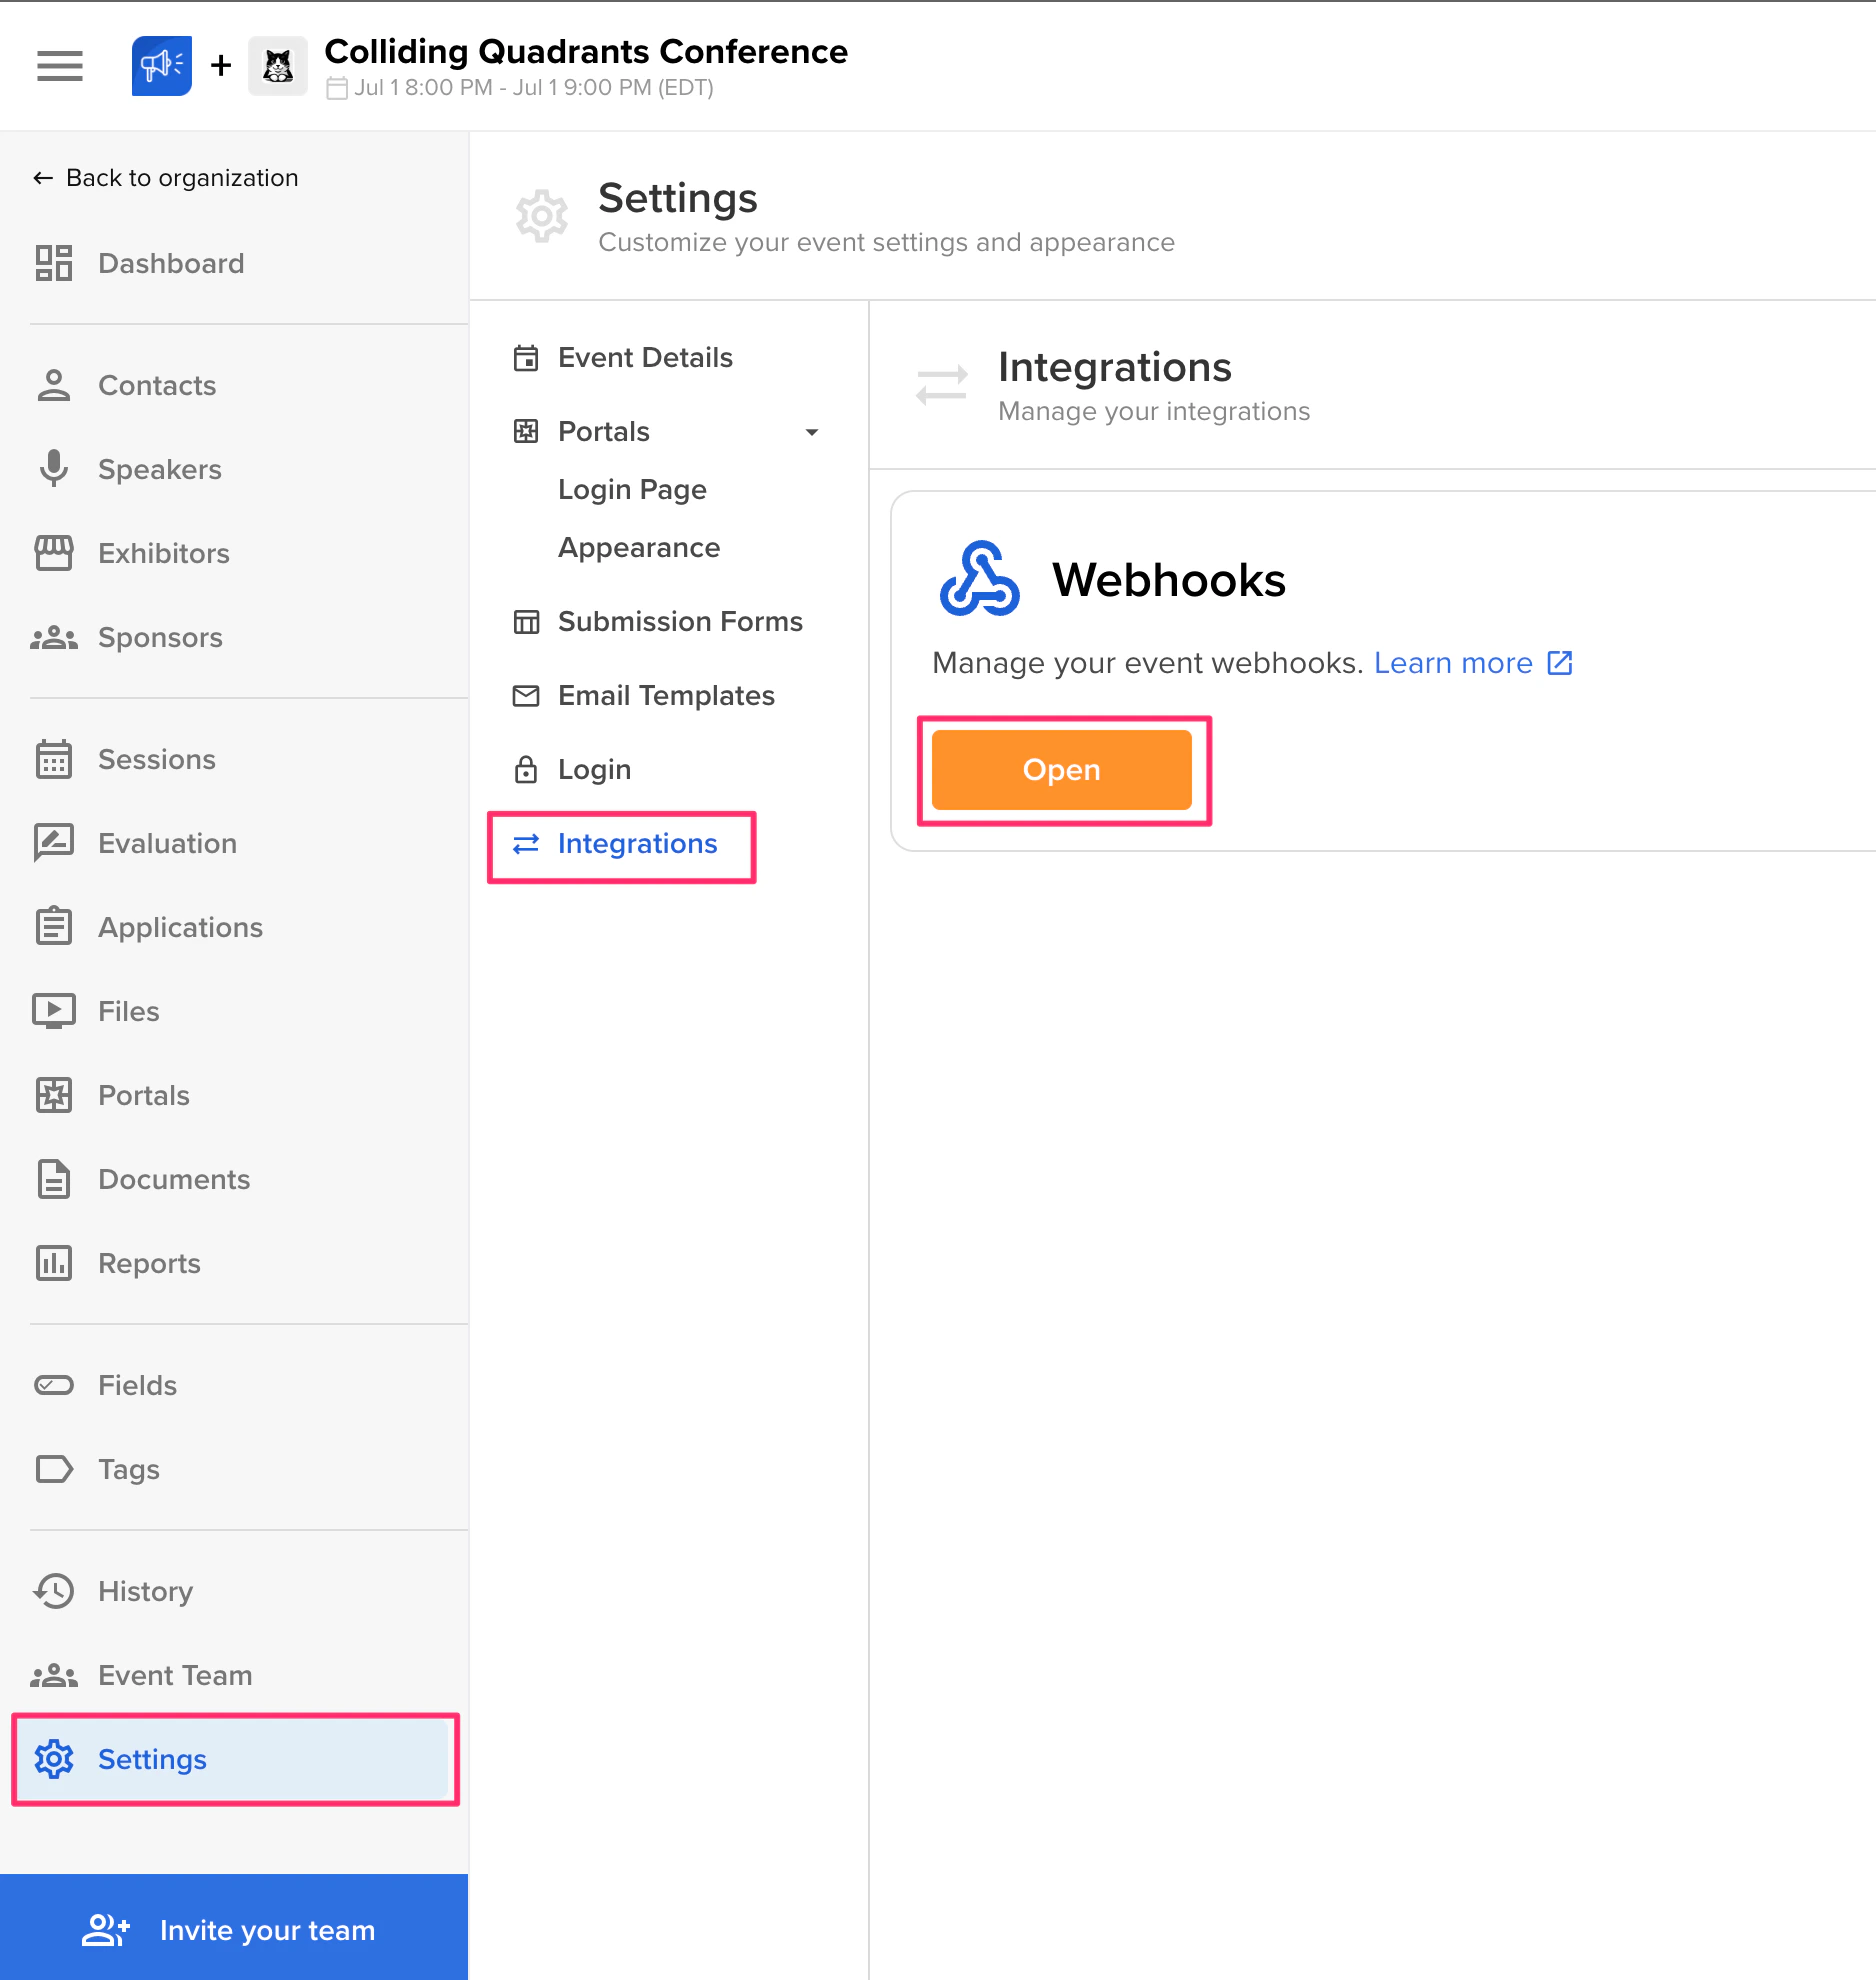1876x1980 pixels.
Task: Select the Evaluation feedback icon
Action: 55,843
